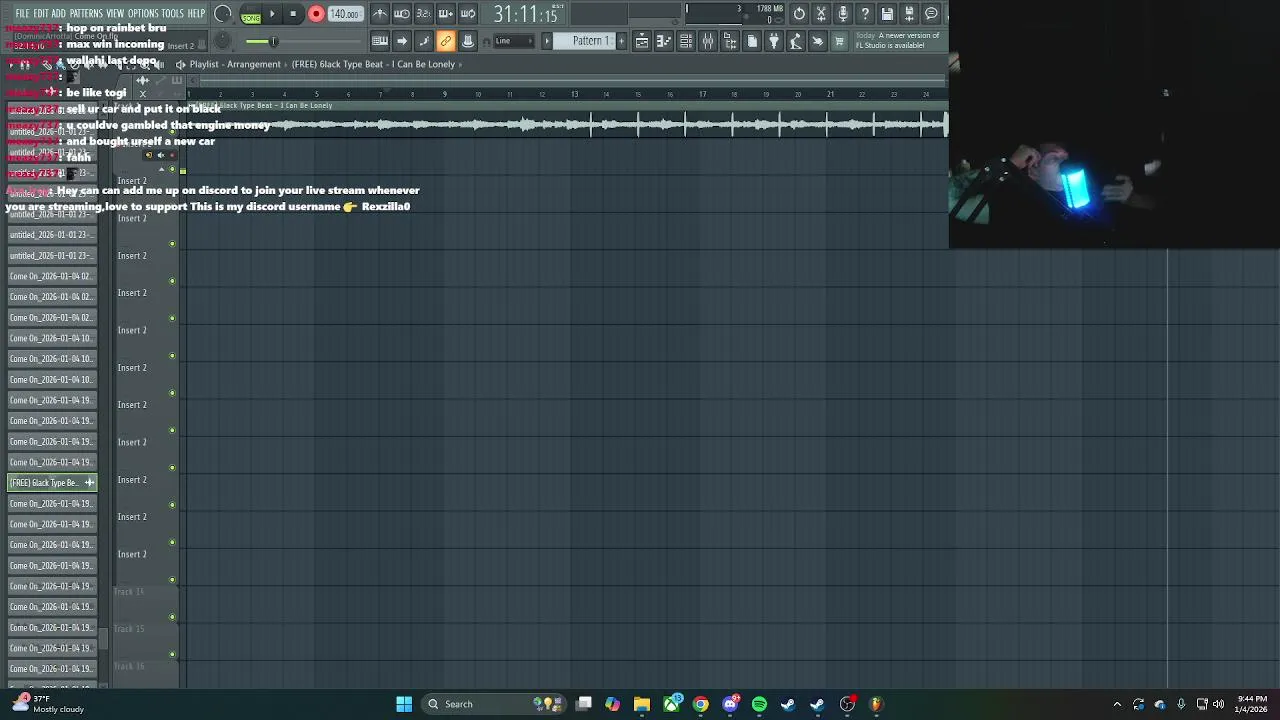The height and width of the screenshot is (720, 1280).
Task: Open Discord from the taskbar
Action: (x=730, y=704)
